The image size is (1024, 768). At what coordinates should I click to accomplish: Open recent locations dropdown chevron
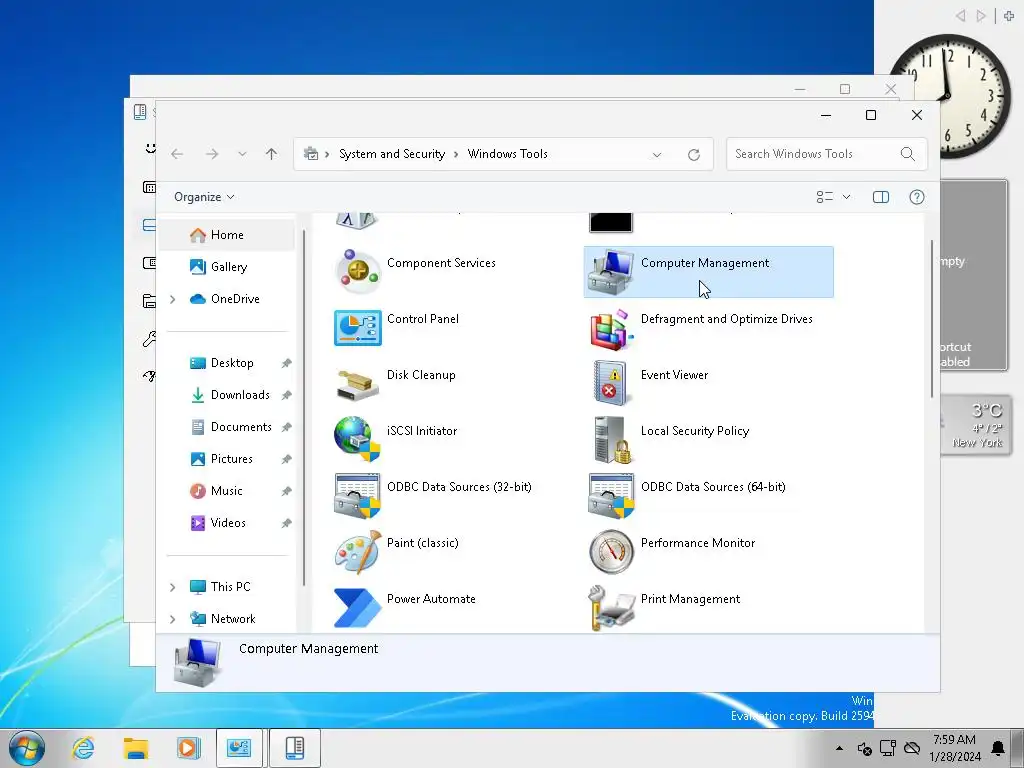coord(242,154)
